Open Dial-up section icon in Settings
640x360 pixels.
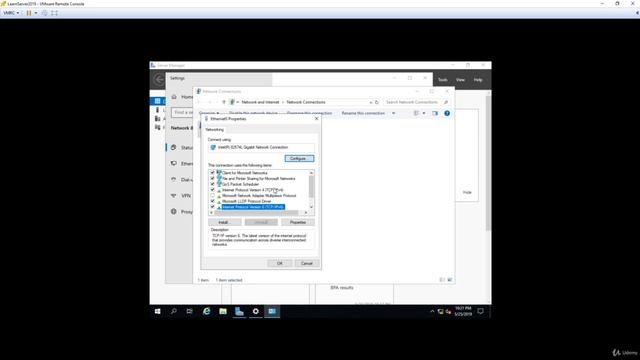click(x=173, y=179)
